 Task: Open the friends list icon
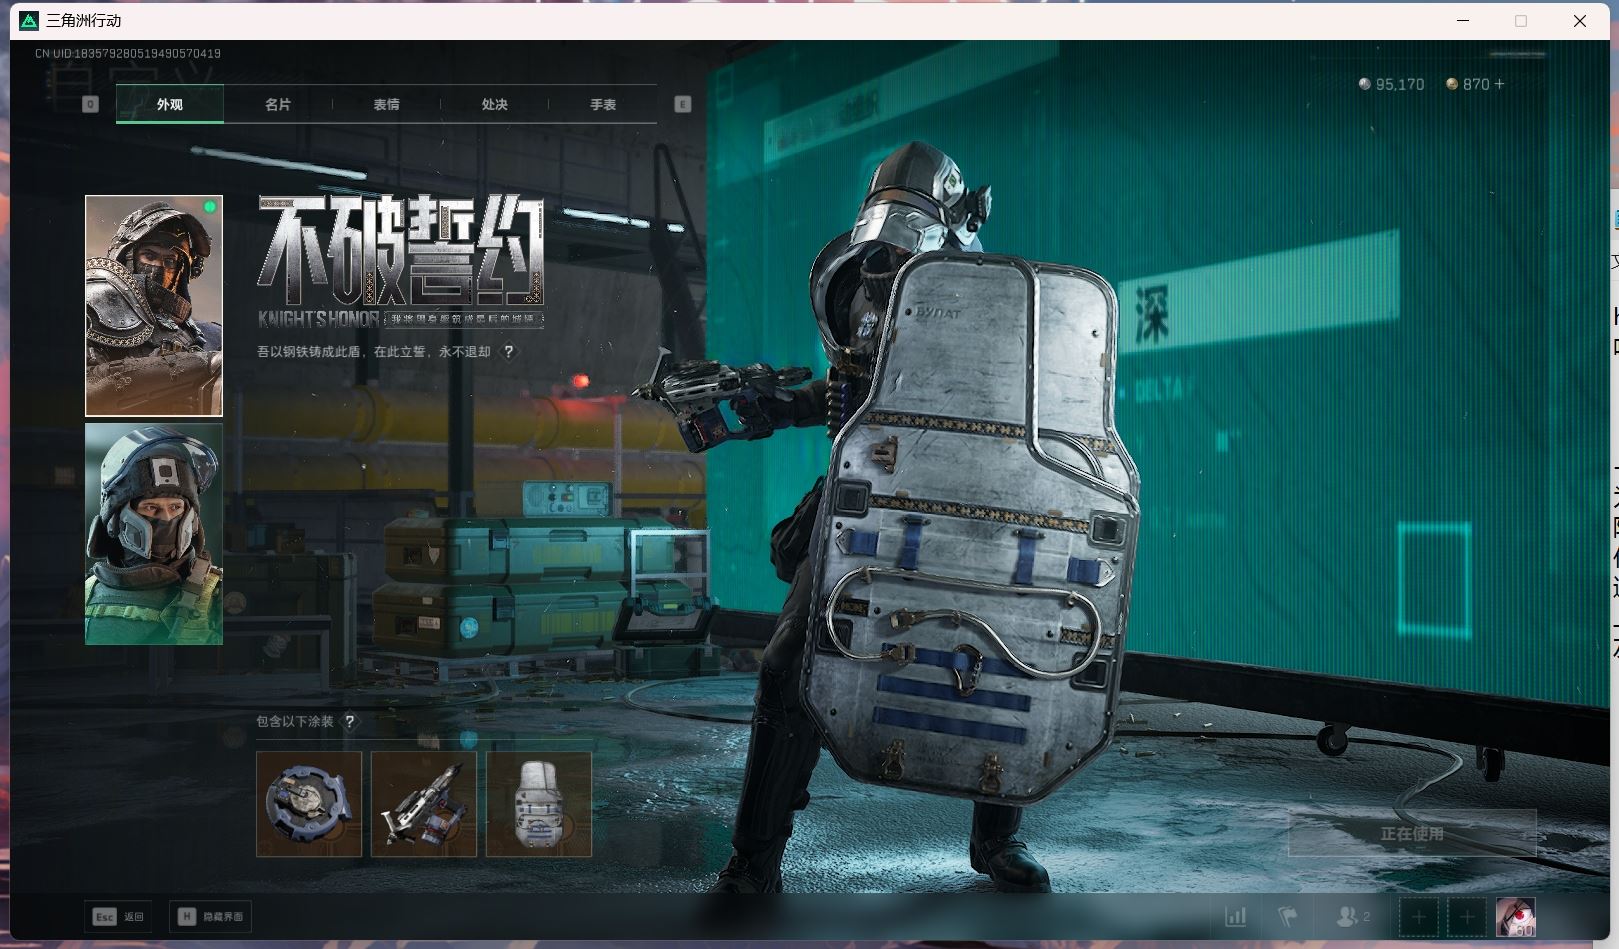coord(1352,916)
